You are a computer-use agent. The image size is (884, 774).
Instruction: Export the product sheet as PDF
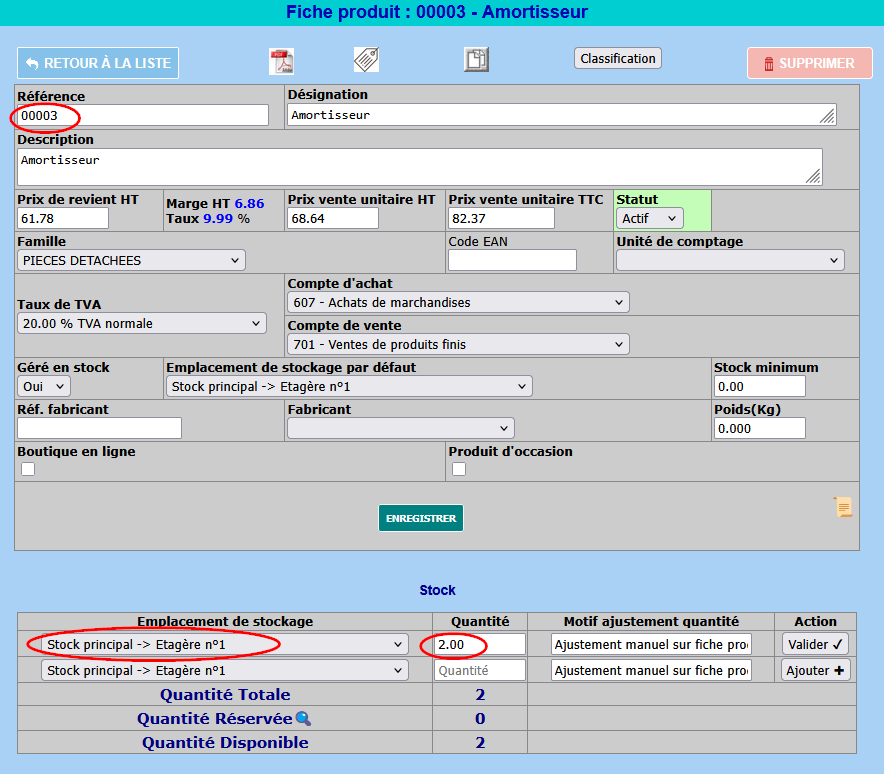(281, 62)
